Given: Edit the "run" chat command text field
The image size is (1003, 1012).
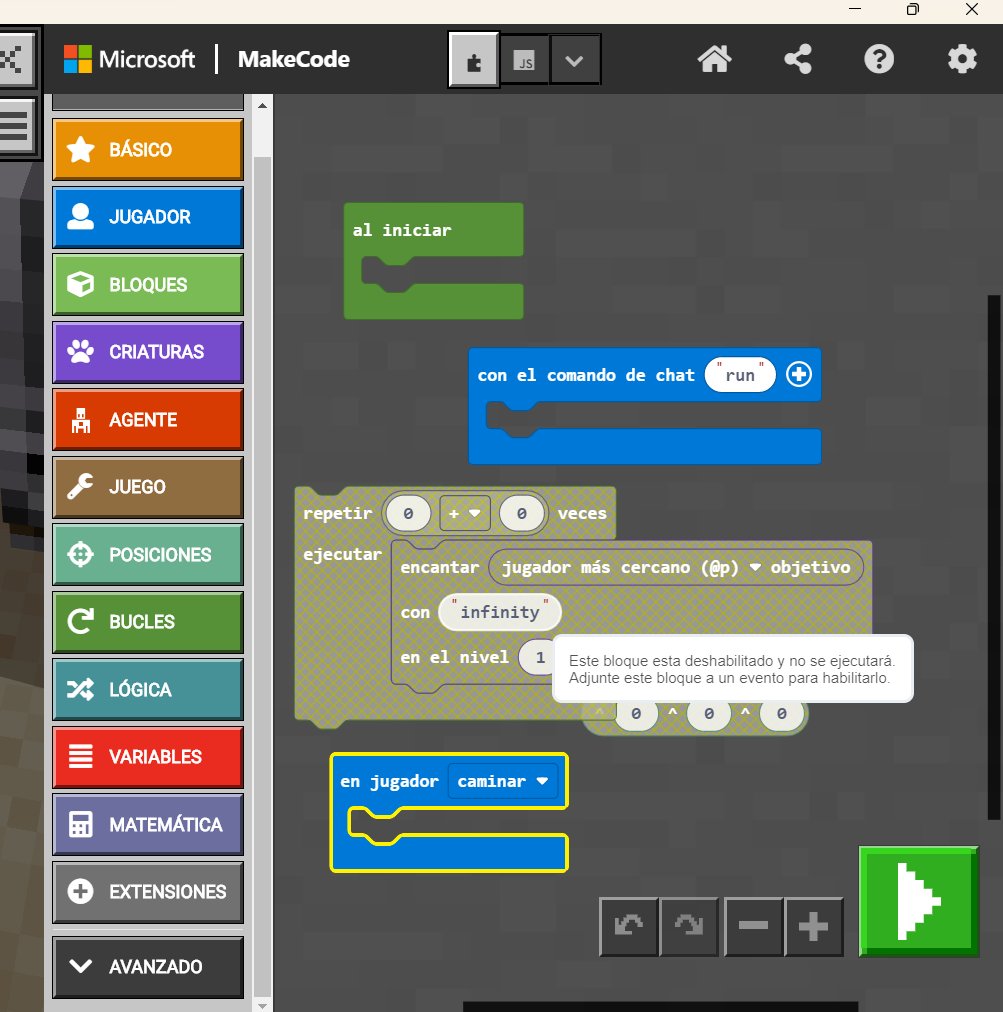Looking at the screenshot, I should pos(740,376).
